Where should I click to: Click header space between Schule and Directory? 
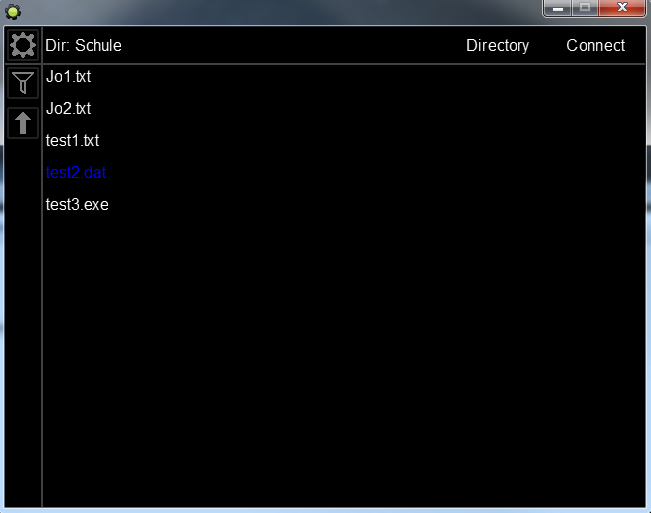coord(290,45)
